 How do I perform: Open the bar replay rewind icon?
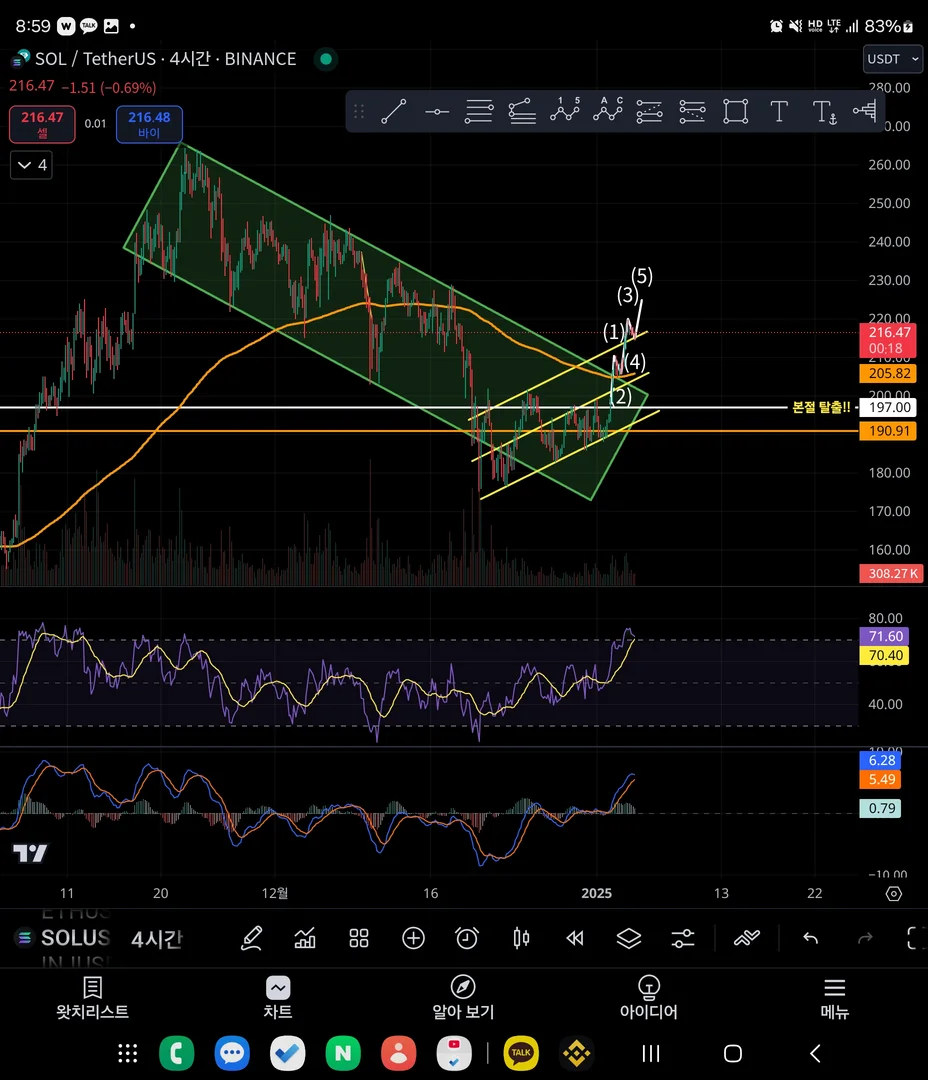tap(575, 938)
